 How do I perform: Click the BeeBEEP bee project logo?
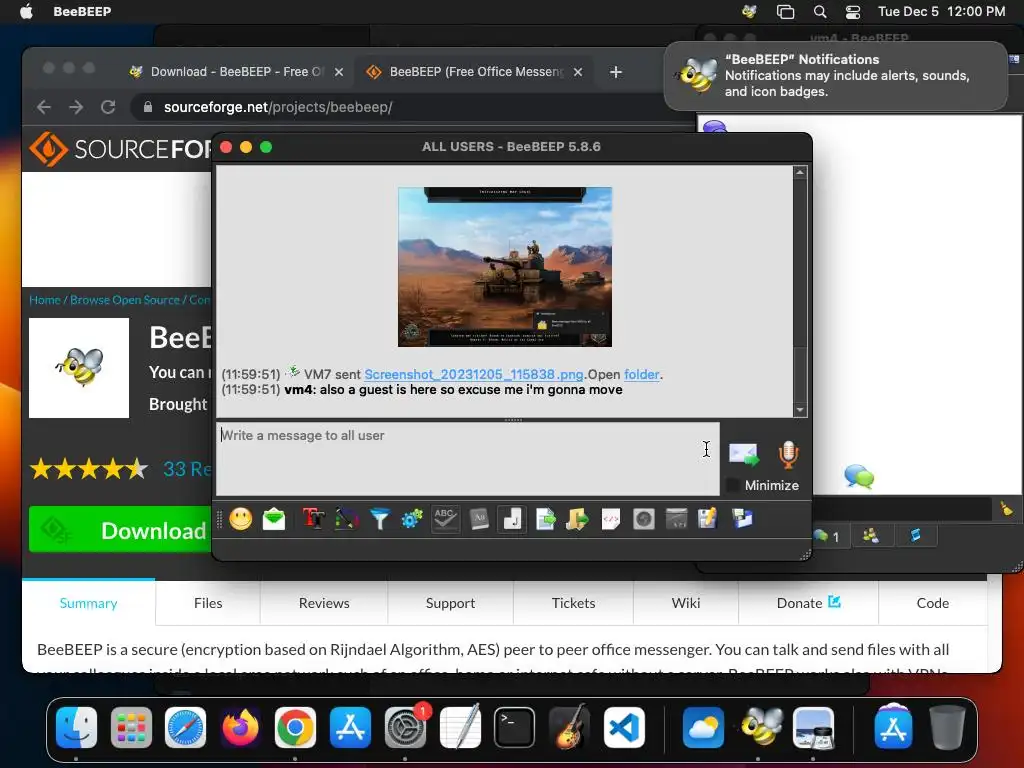pos(79,368)
